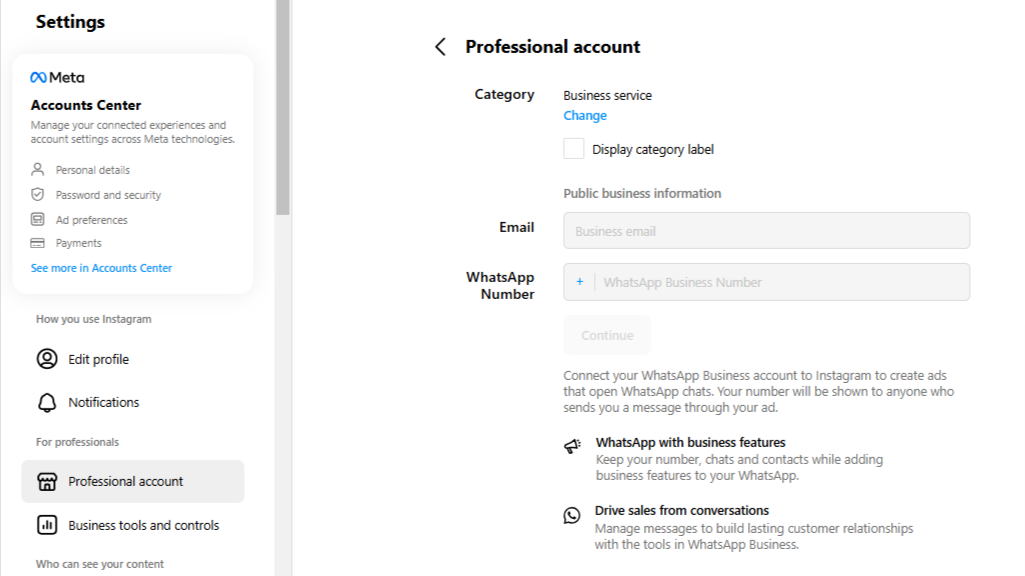Screen dimensions: 1025x576
Task: Click the WhatsApp icon by Drive sales
Action: 572,515
